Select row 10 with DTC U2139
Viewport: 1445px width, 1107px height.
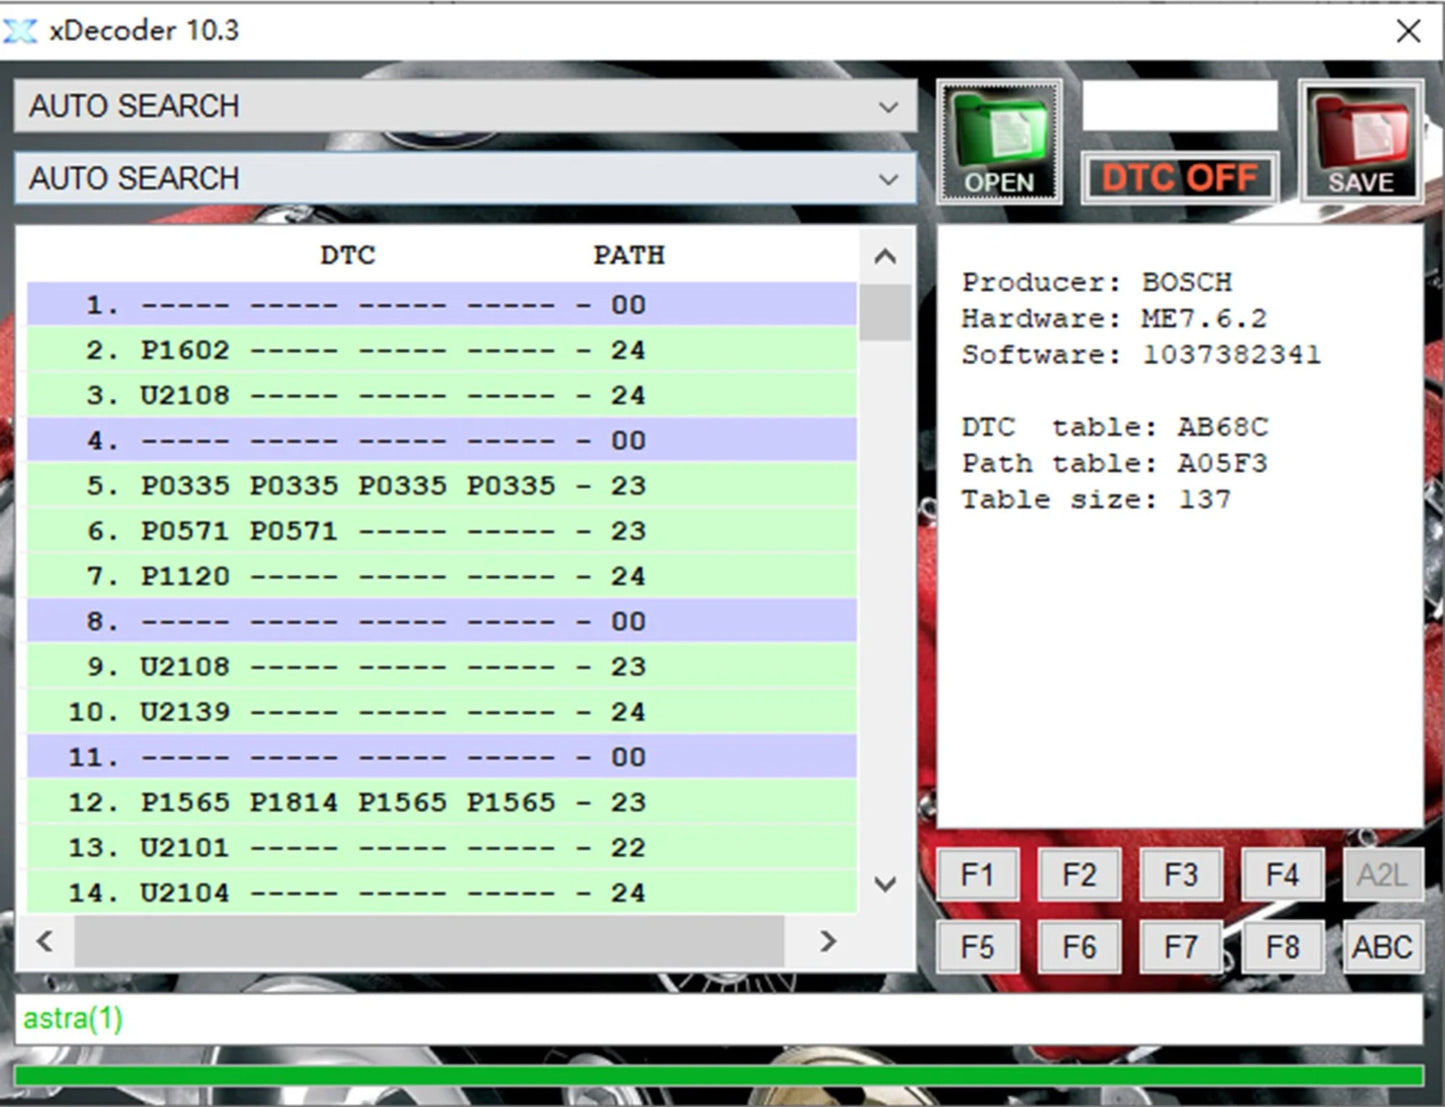[x=440, y=712]
